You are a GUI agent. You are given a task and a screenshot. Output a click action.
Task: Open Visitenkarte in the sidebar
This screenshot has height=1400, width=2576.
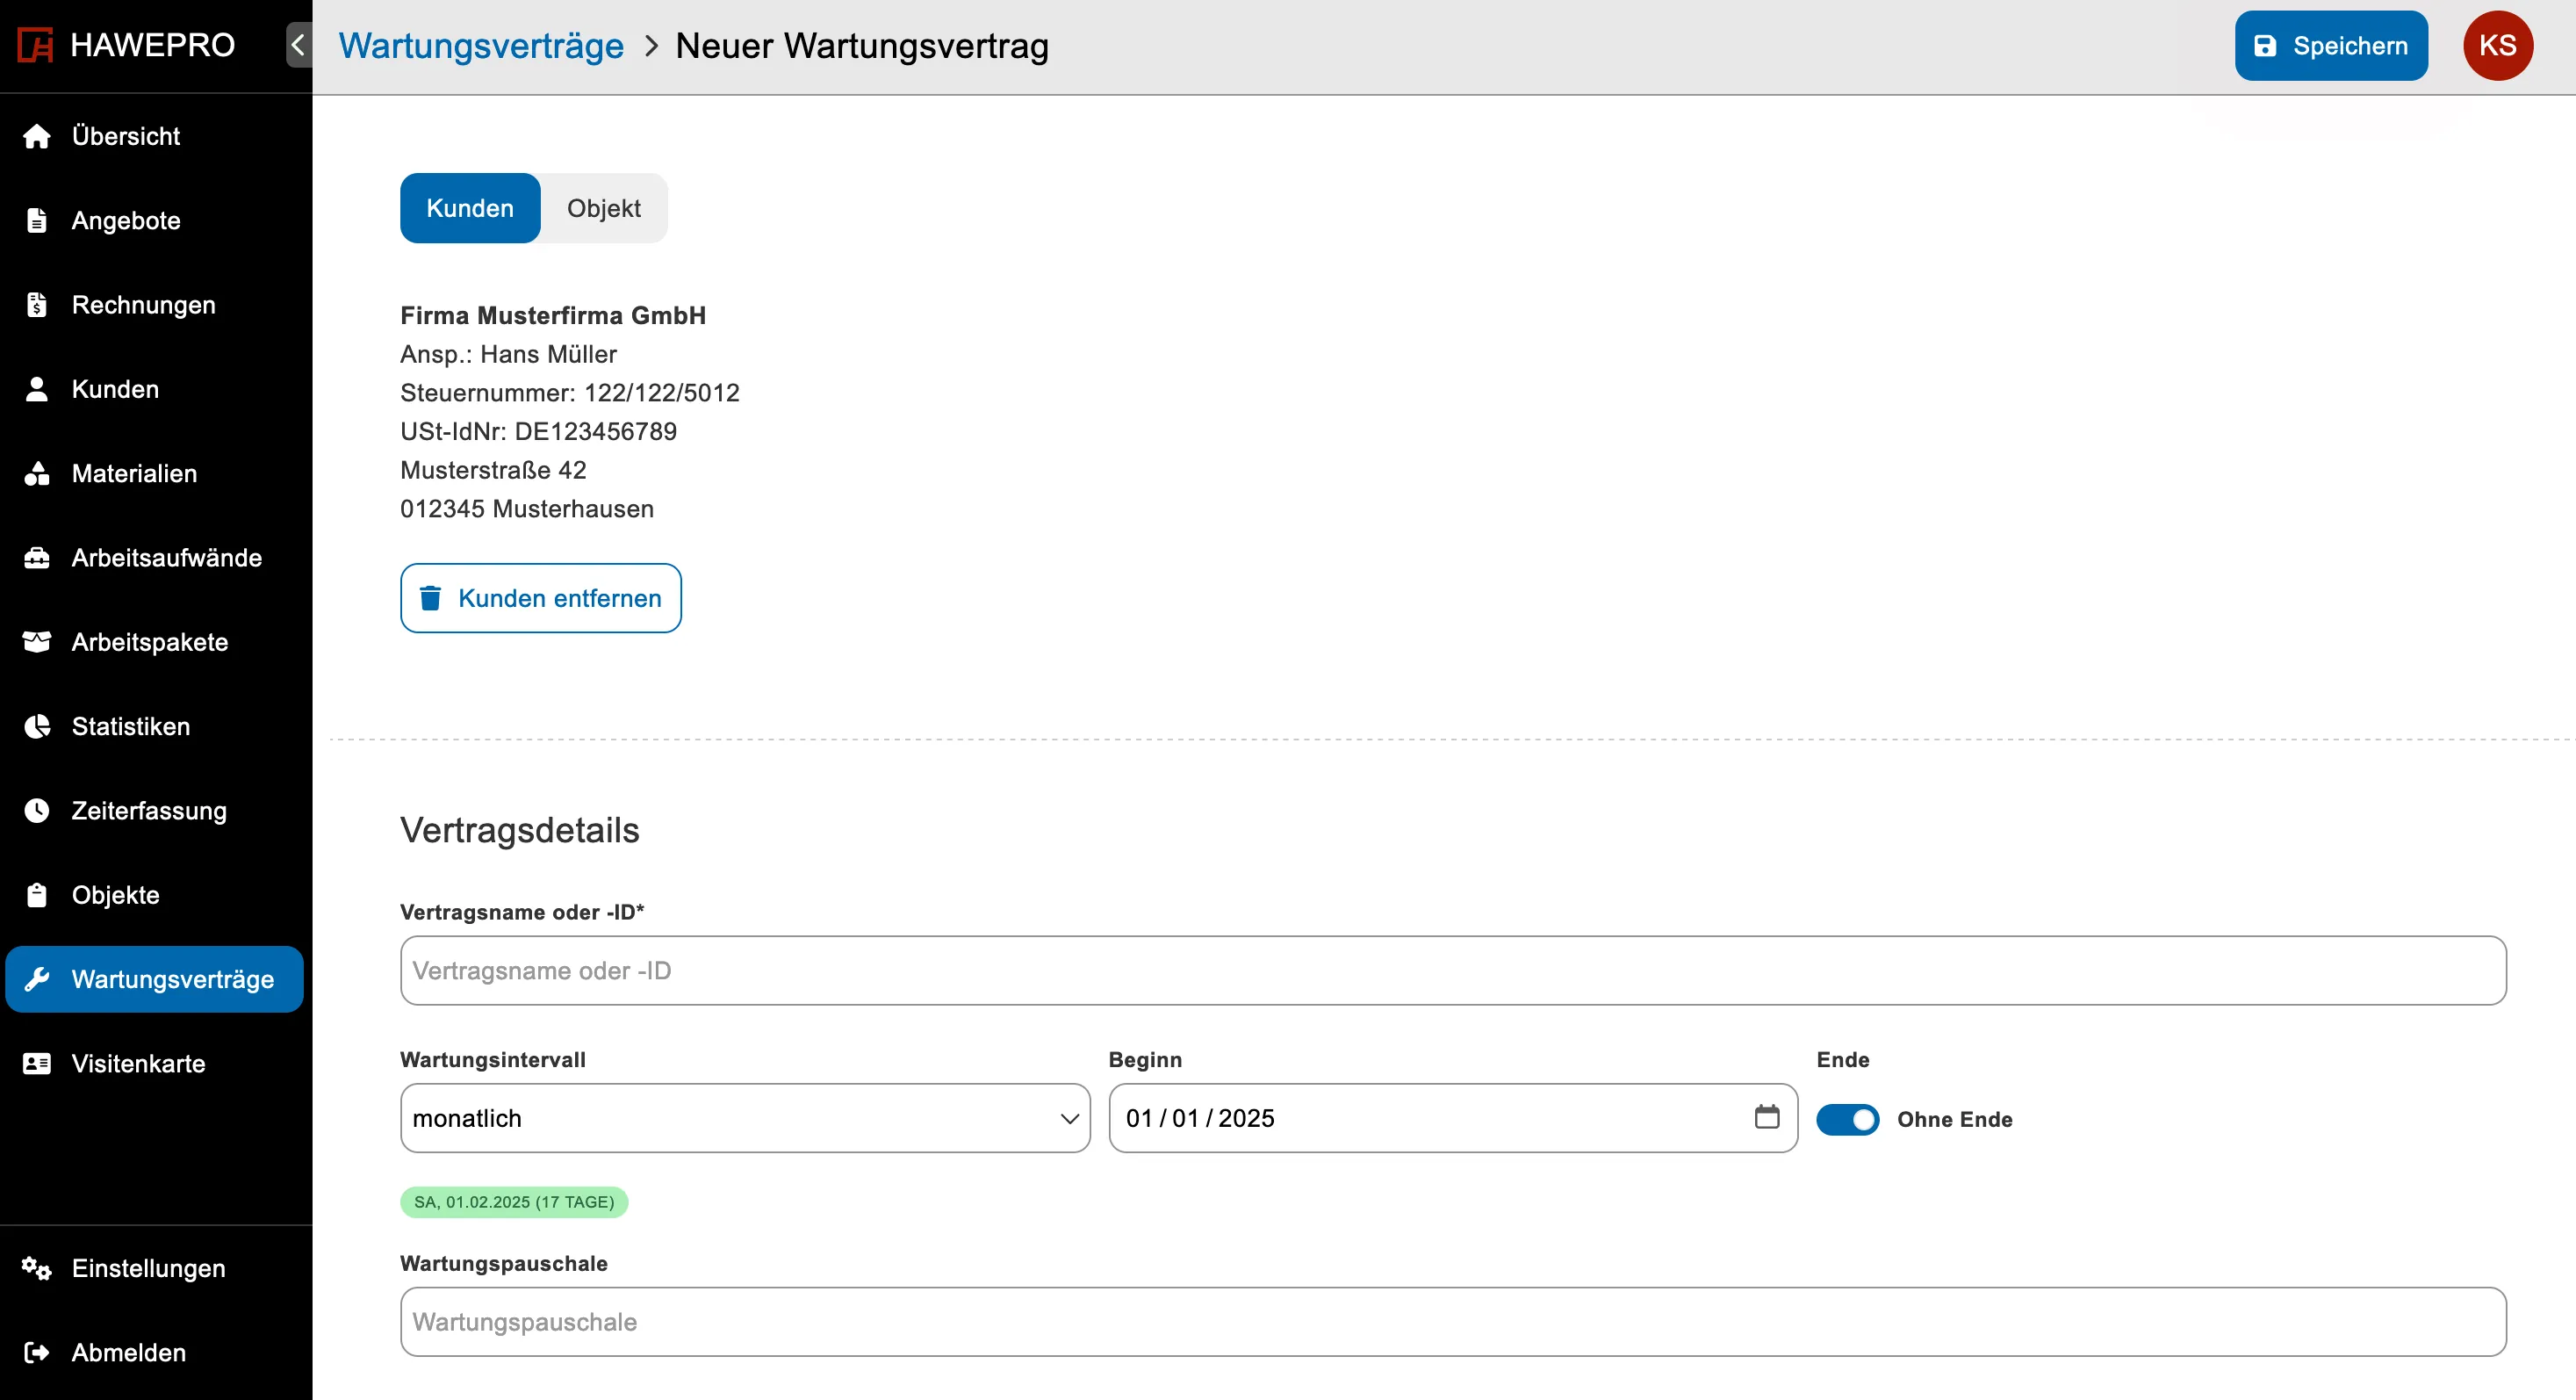click(x=154, y=1064)
